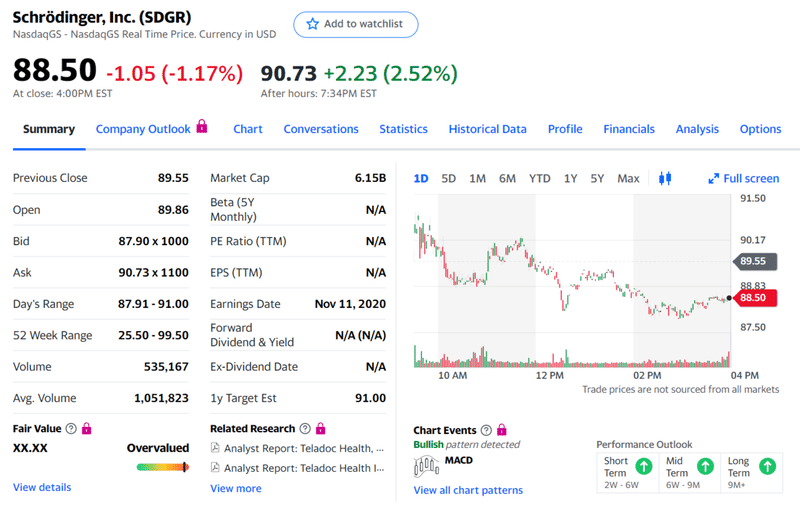Click the Full screen expand arrows icon

[x=714, y=178]
